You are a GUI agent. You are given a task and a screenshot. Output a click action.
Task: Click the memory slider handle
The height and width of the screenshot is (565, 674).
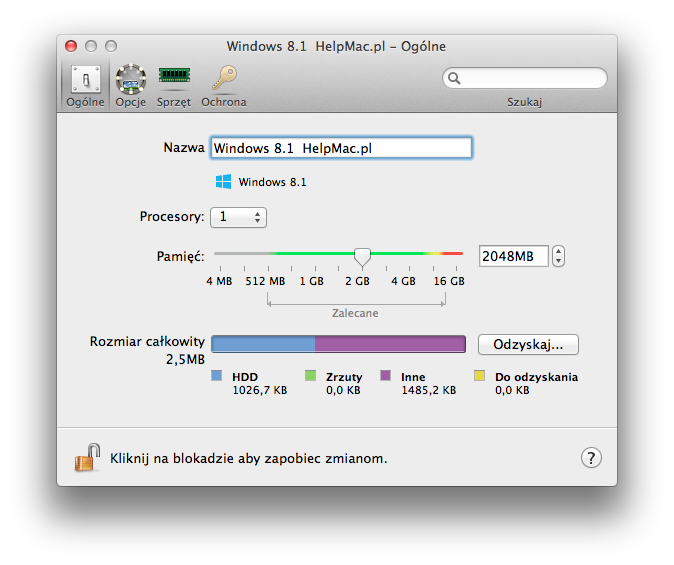pos(362,257)
